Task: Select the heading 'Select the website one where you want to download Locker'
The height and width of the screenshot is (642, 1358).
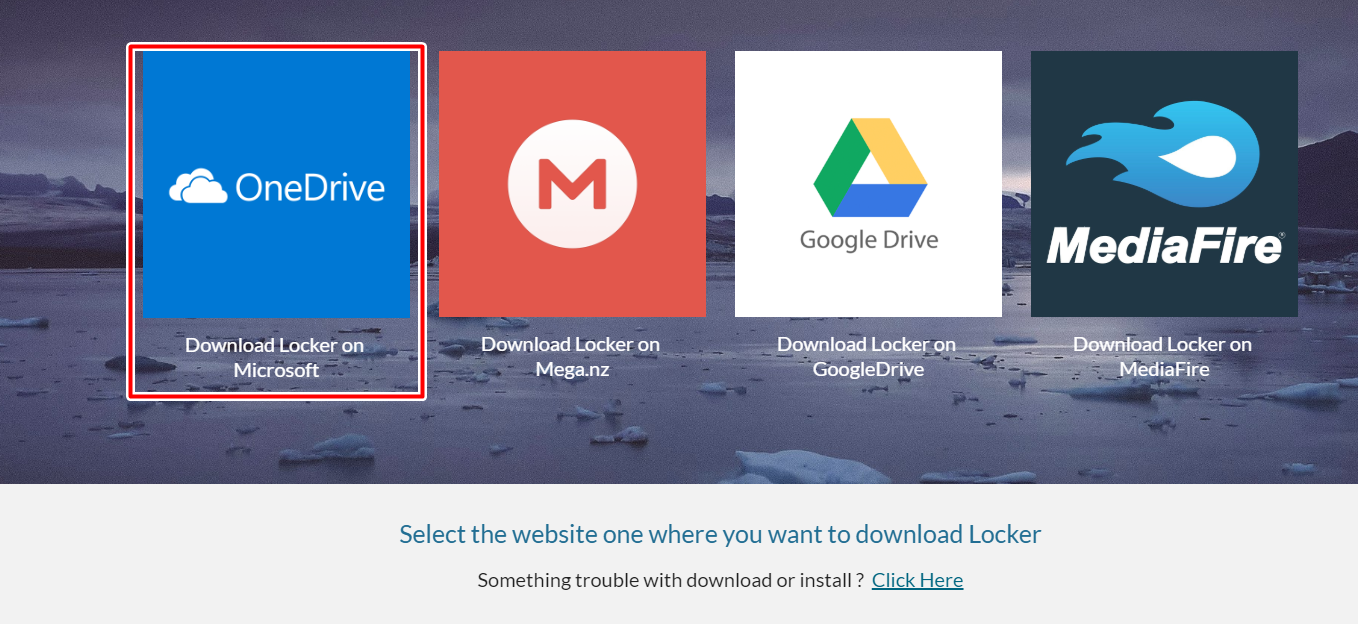Action: pos(720,534)
